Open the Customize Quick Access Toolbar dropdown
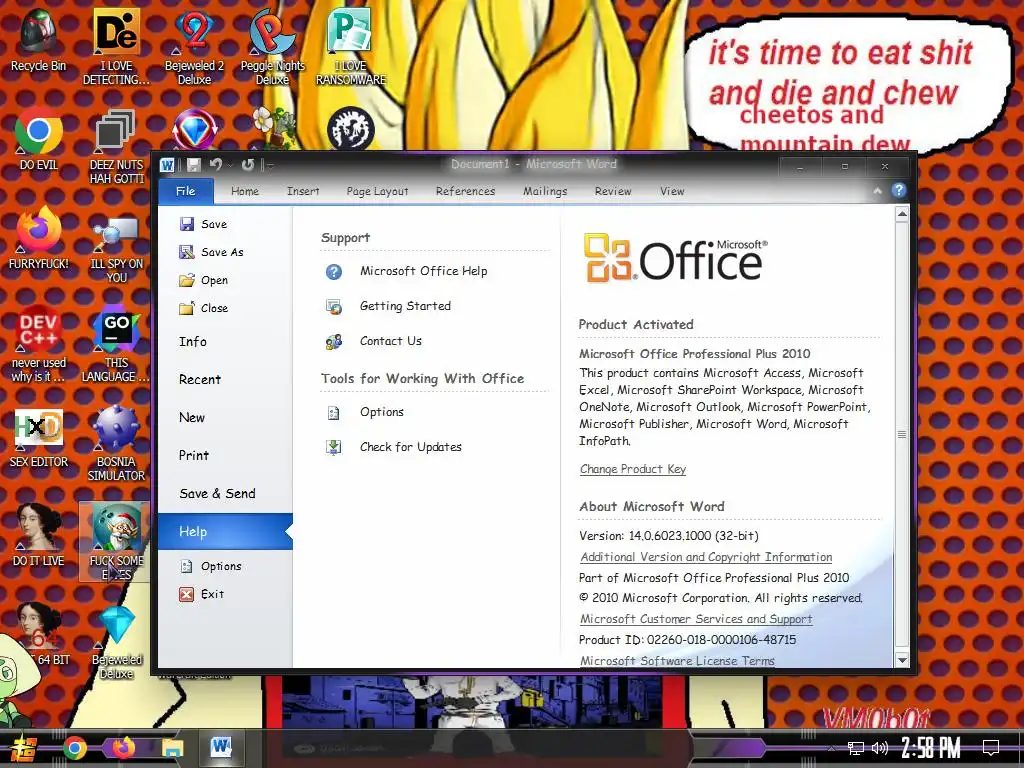Viewport: 1024px width, 768px height. point(270,165)
